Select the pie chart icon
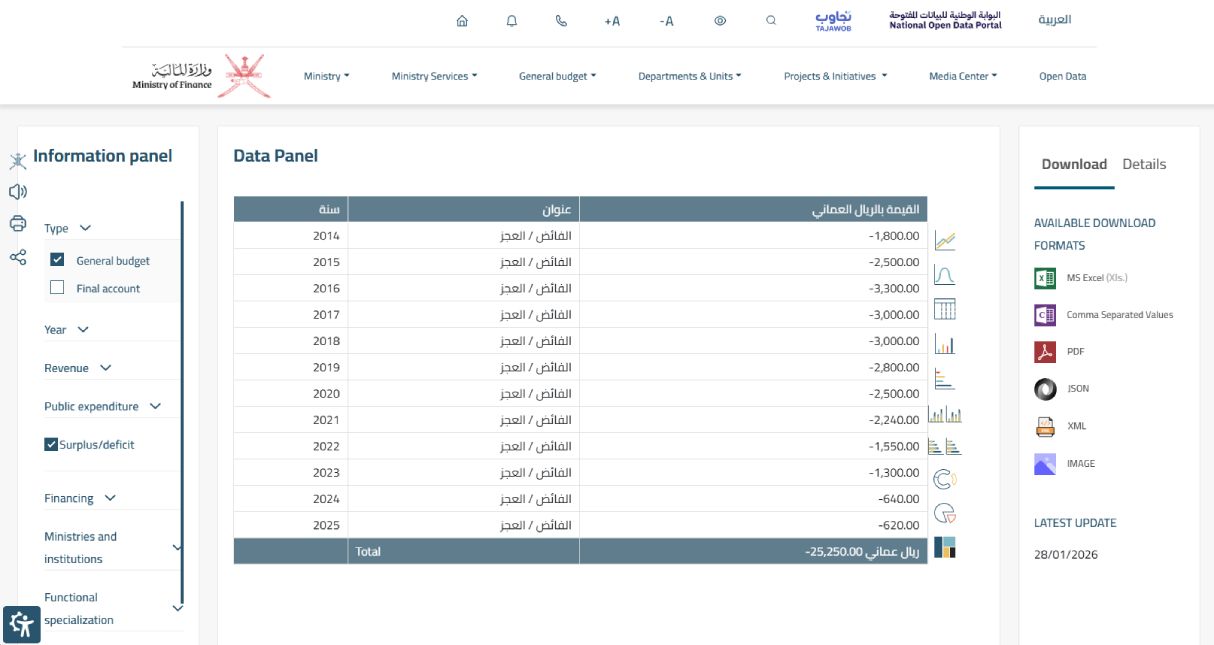The width and height of the screenshot is (1214, 645). (x=945, y=514)
